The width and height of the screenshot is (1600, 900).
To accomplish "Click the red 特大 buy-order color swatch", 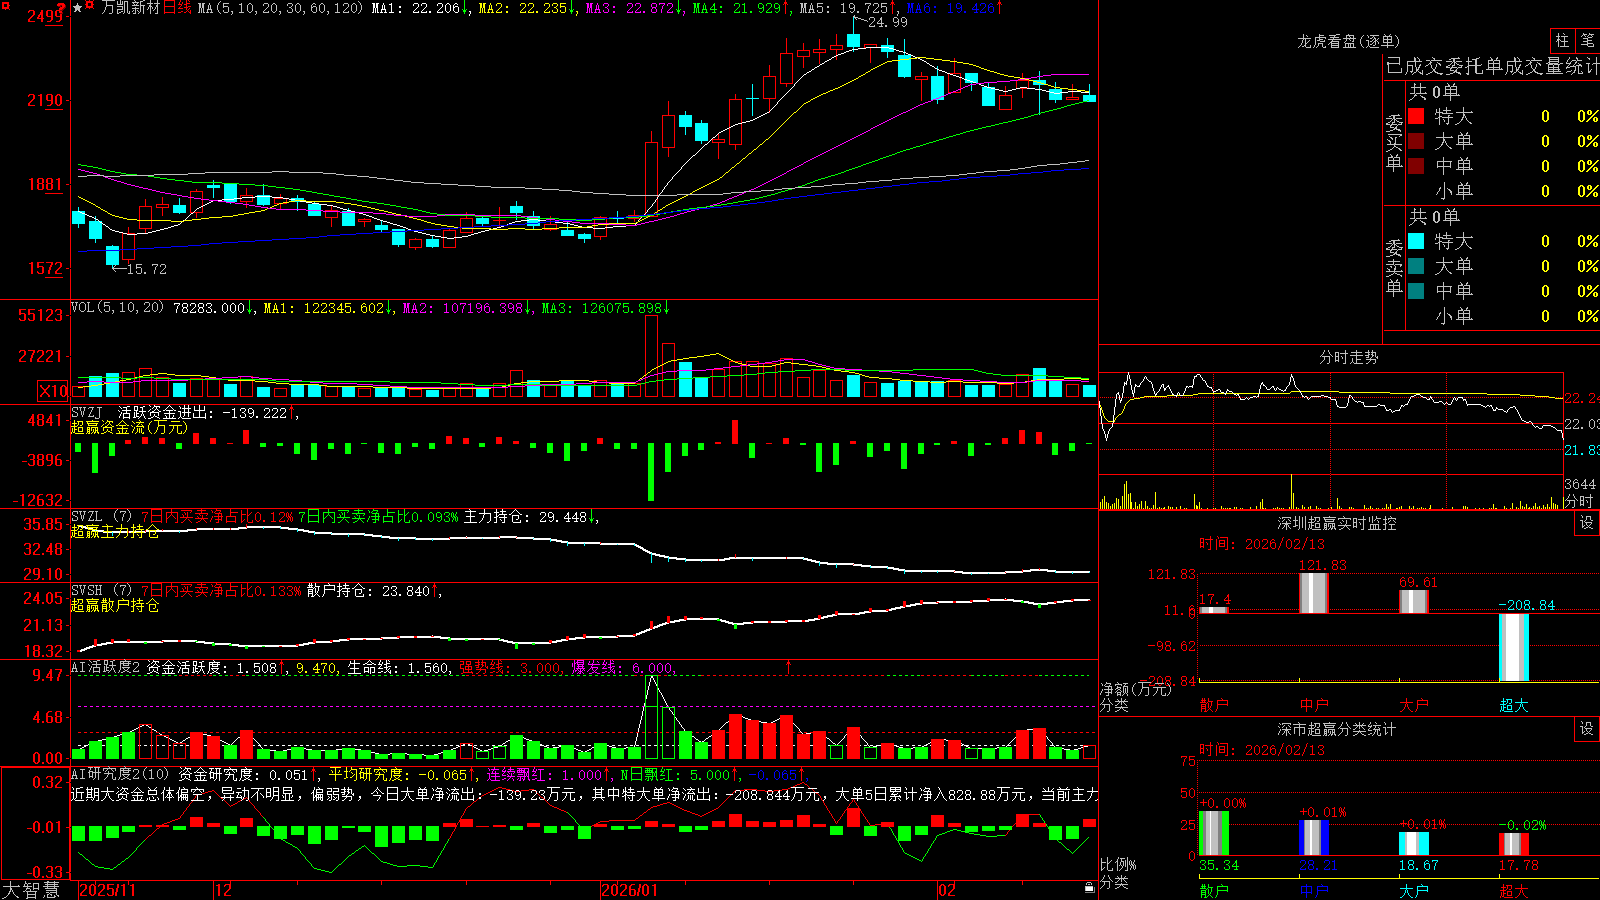I will pos(1416,116).
